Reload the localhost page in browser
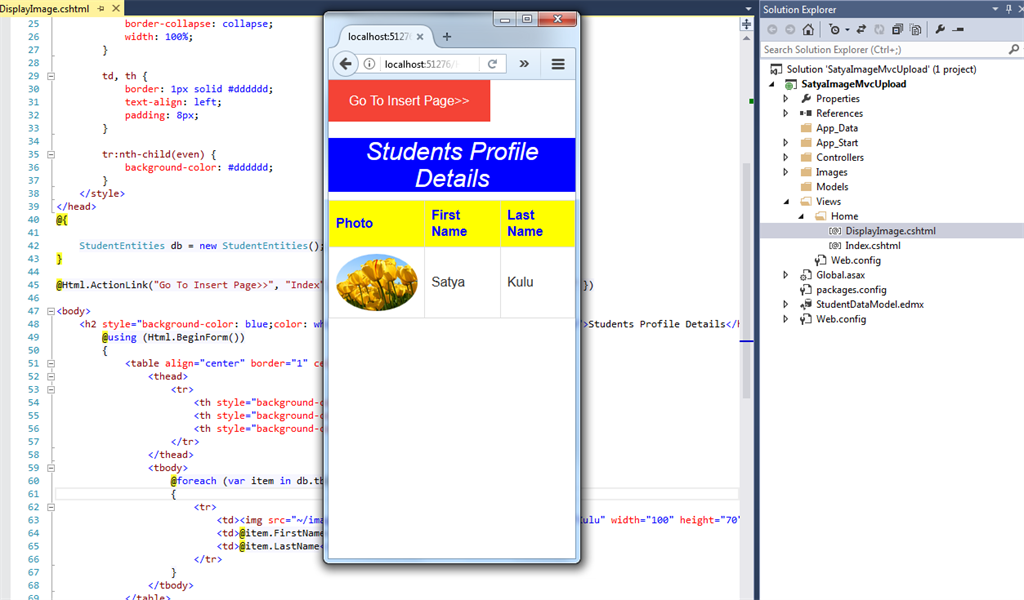Viewport: 1024px width, 600px height. coord(492,64)
